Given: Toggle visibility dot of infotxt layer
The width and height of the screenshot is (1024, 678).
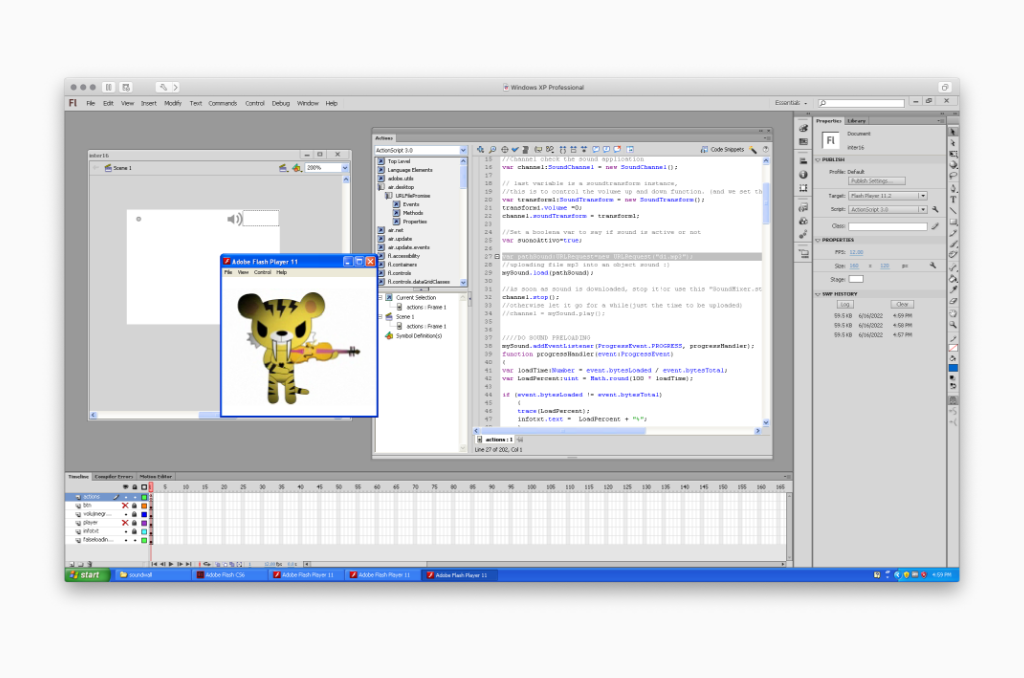Looking at the screenshot, I should (x=125, y=532).
